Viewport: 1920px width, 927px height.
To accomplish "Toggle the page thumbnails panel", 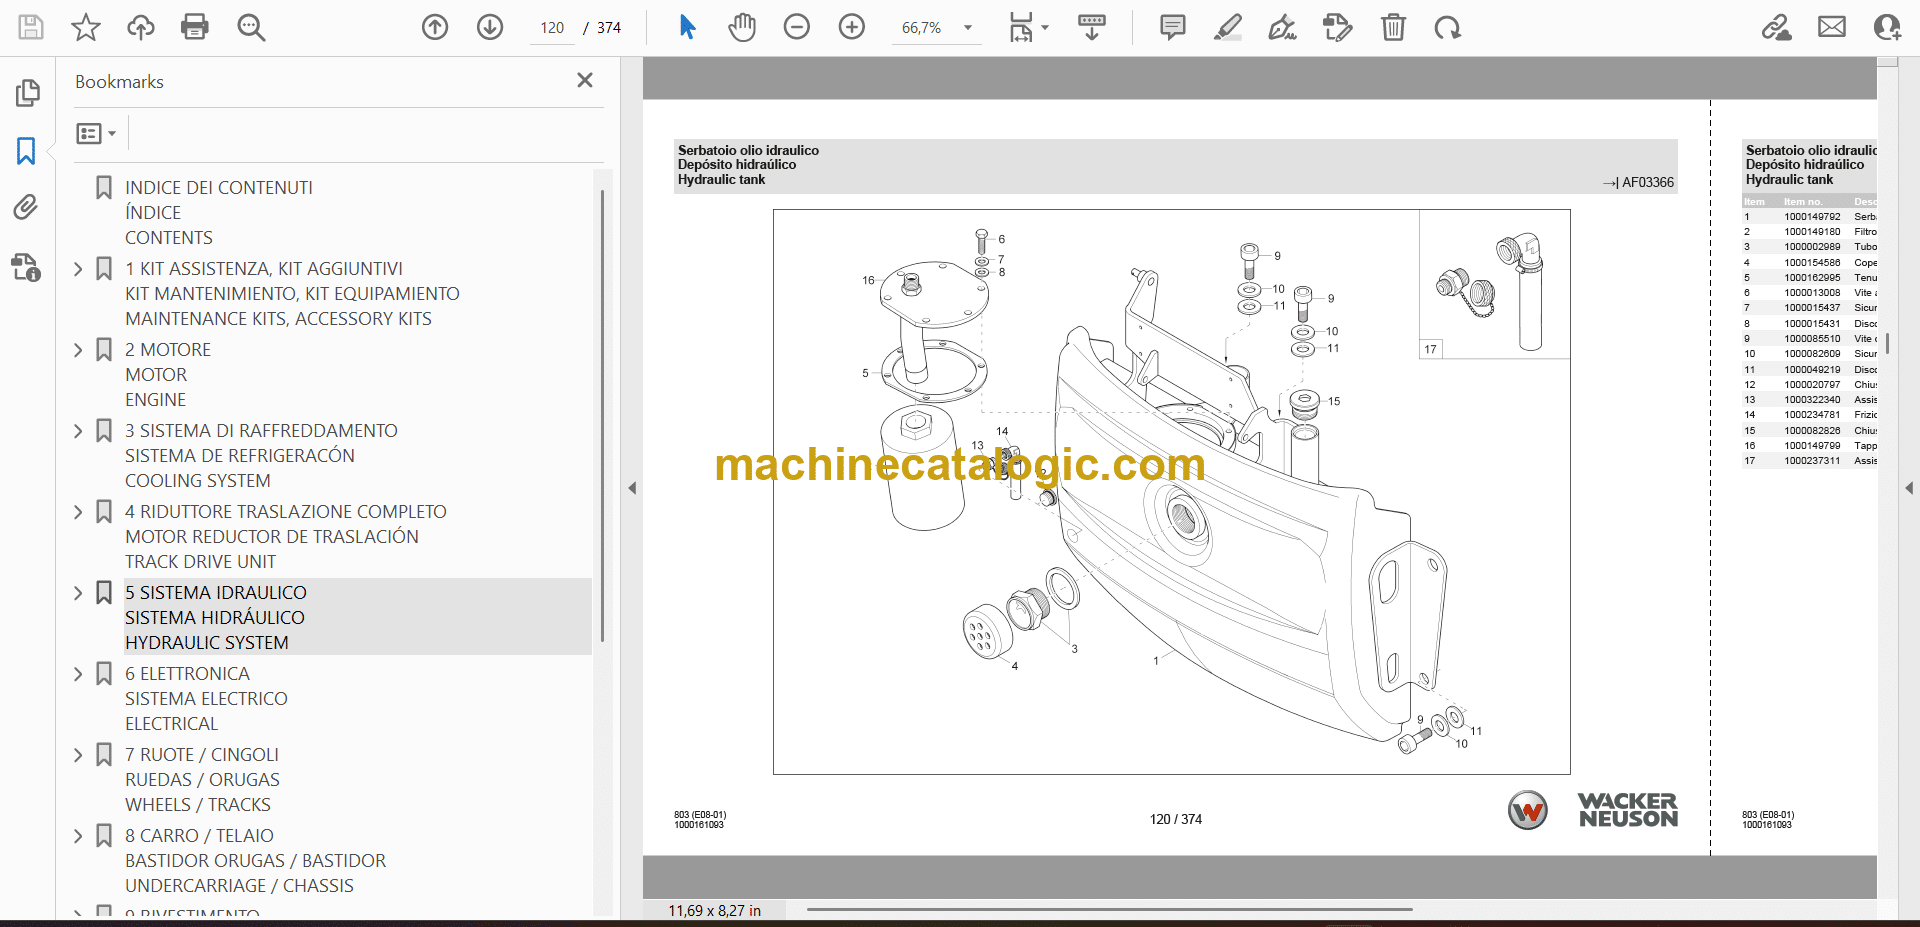I will pos(27,93).
